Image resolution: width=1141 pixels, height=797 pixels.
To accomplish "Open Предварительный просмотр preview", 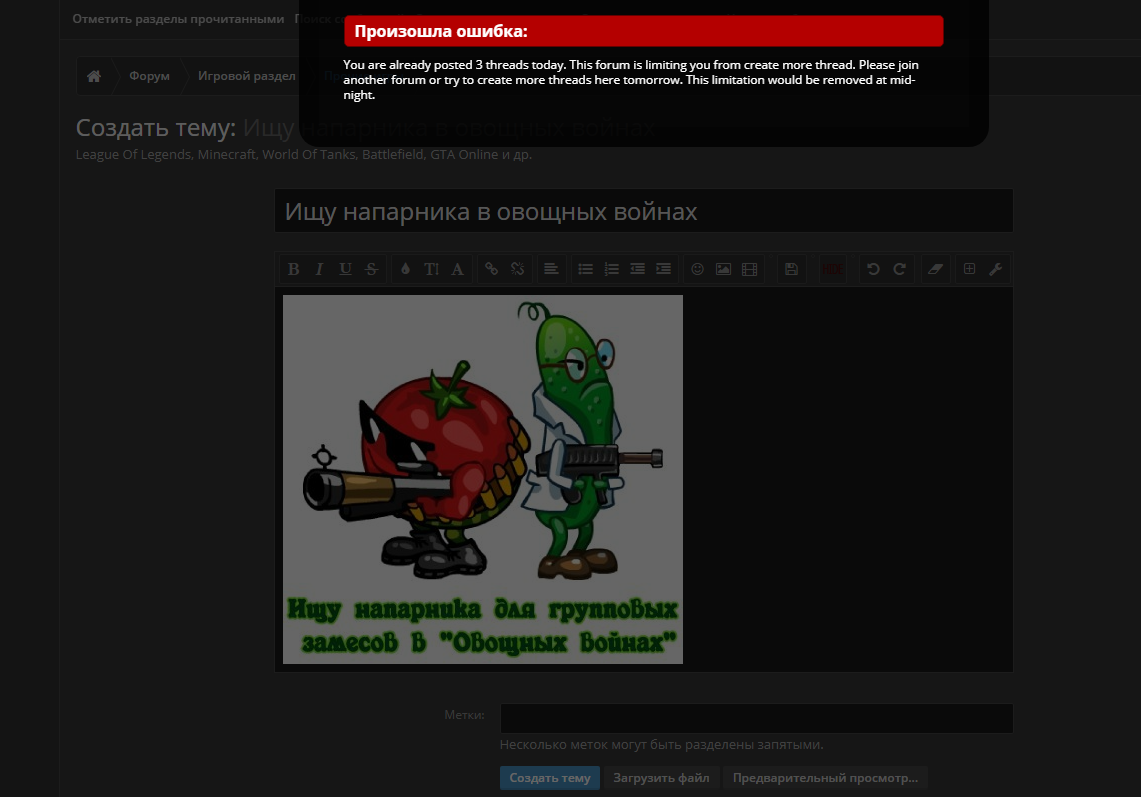I will pos(825,778).
